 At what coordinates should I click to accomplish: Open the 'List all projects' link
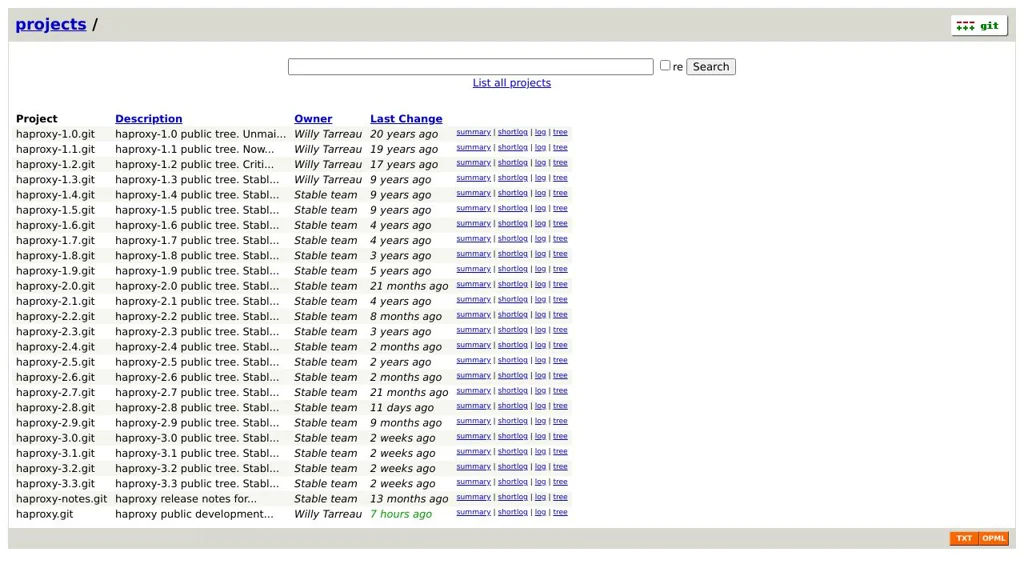[x=511, y=83]
